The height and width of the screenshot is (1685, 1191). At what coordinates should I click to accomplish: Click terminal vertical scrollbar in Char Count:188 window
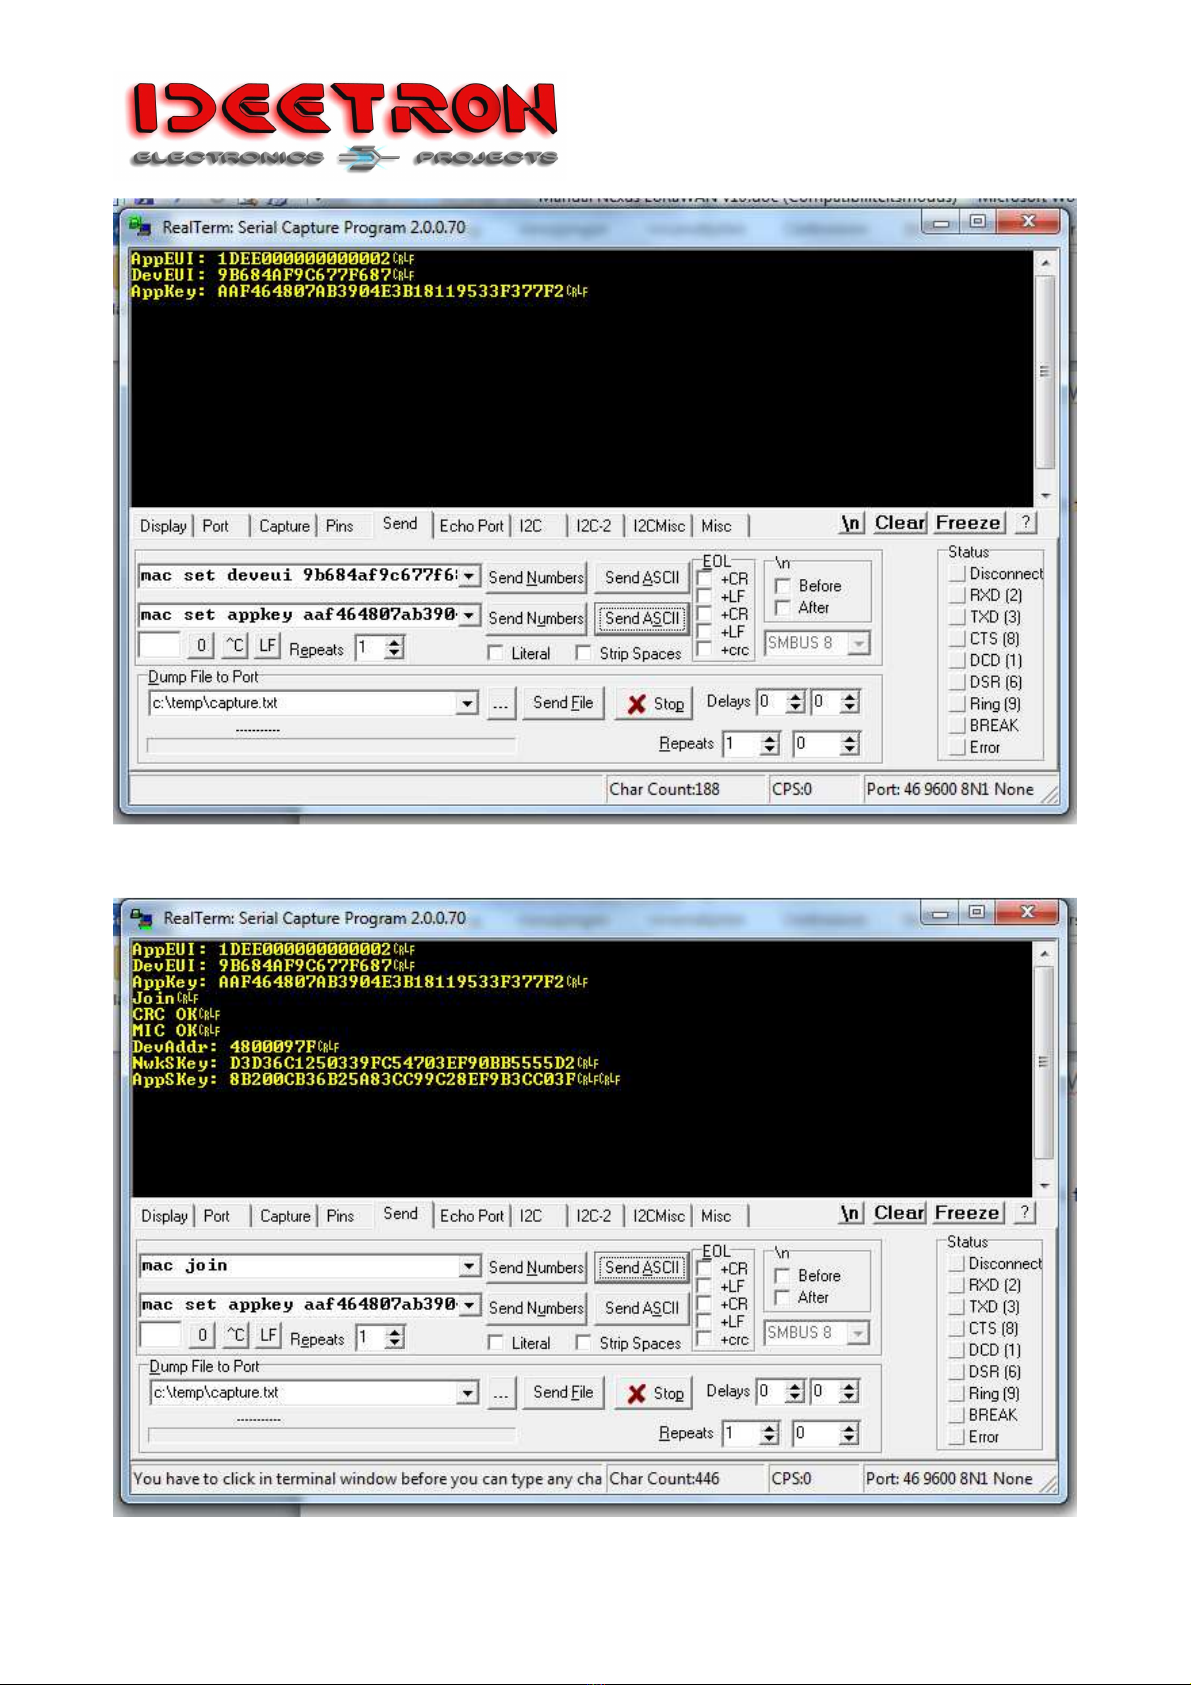[1044, 378]
